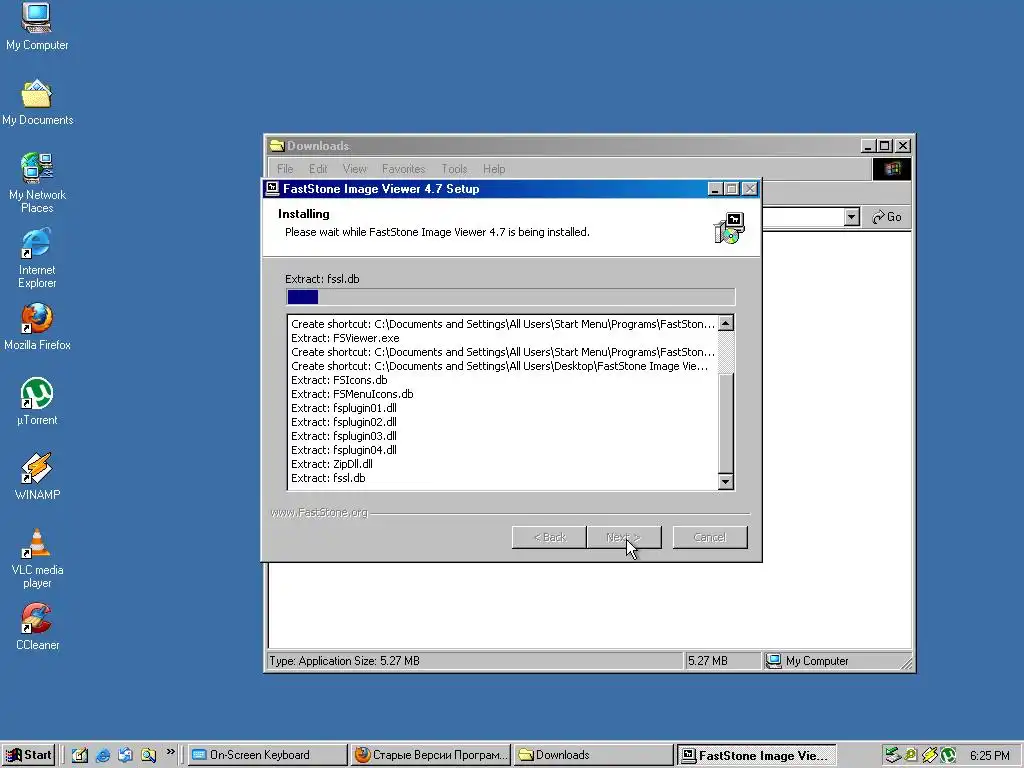The height and width of the screenshot is (768, 1024).
Task: Click the 6:25 PM taskbar clock
Action: [989, 756]
